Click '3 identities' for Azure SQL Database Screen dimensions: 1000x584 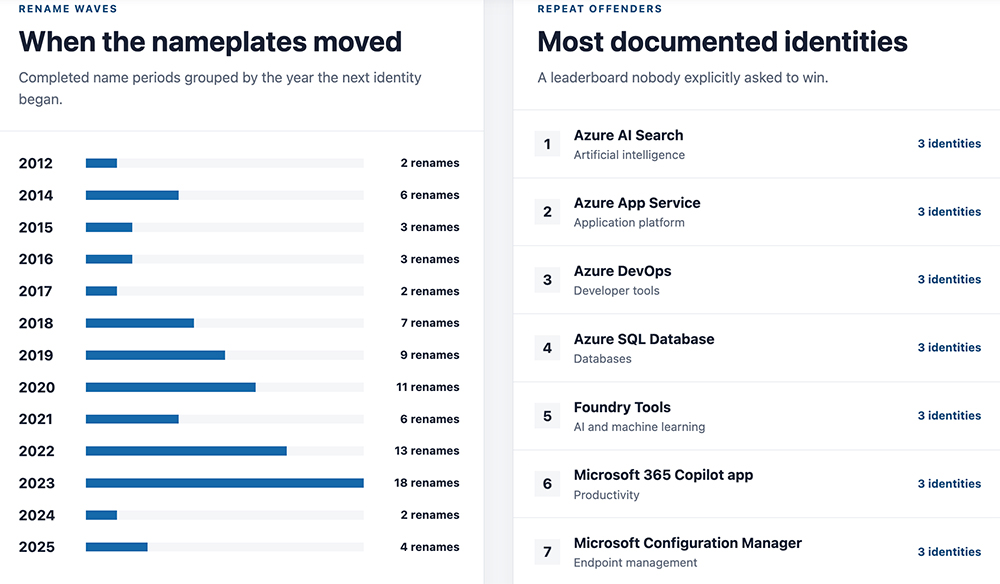(x=949, y=347)
